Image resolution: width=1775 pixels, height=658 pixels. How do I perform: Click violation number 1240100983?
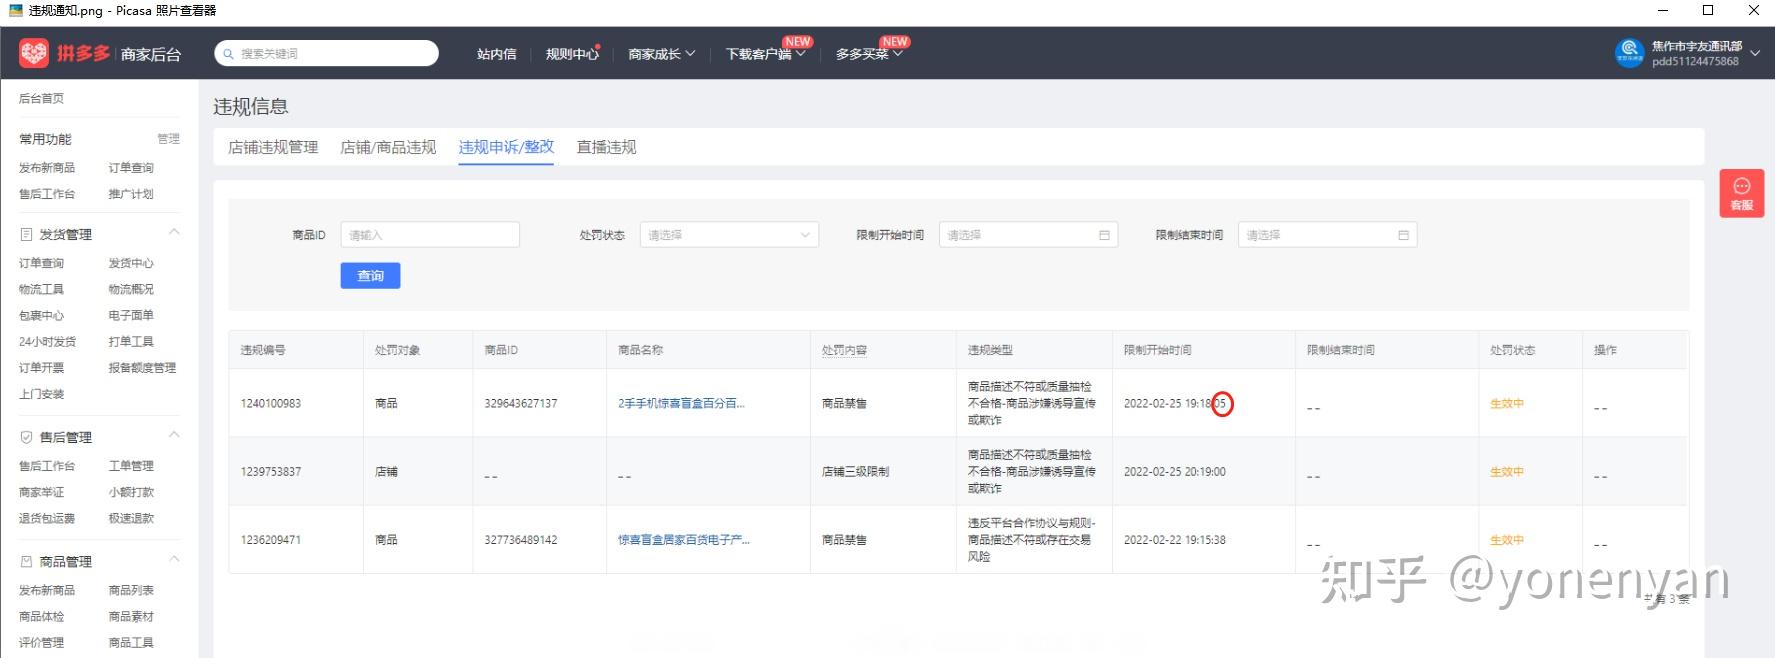[270, 404]
